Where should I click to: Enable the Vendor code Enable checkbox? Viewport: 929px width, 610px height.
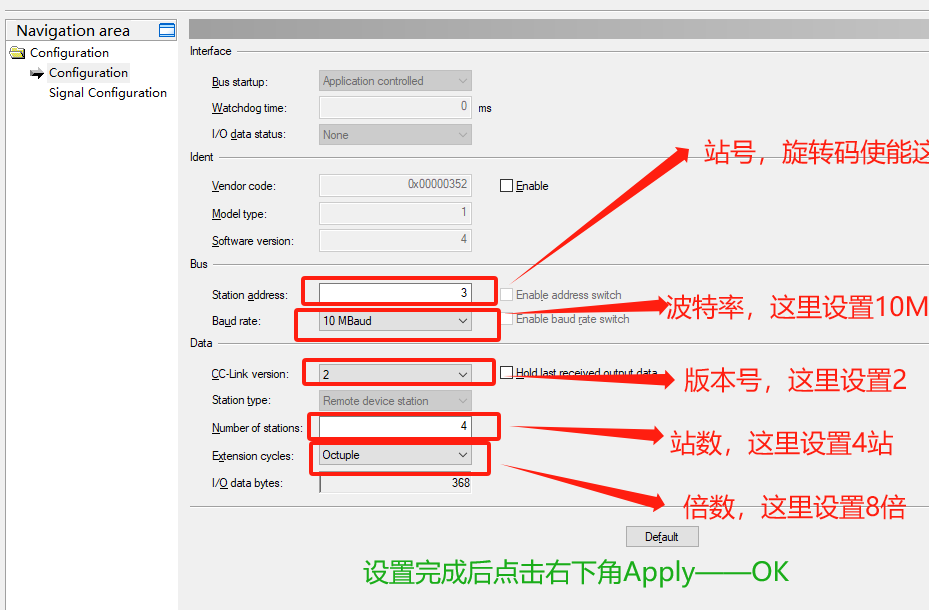(506, 186)
